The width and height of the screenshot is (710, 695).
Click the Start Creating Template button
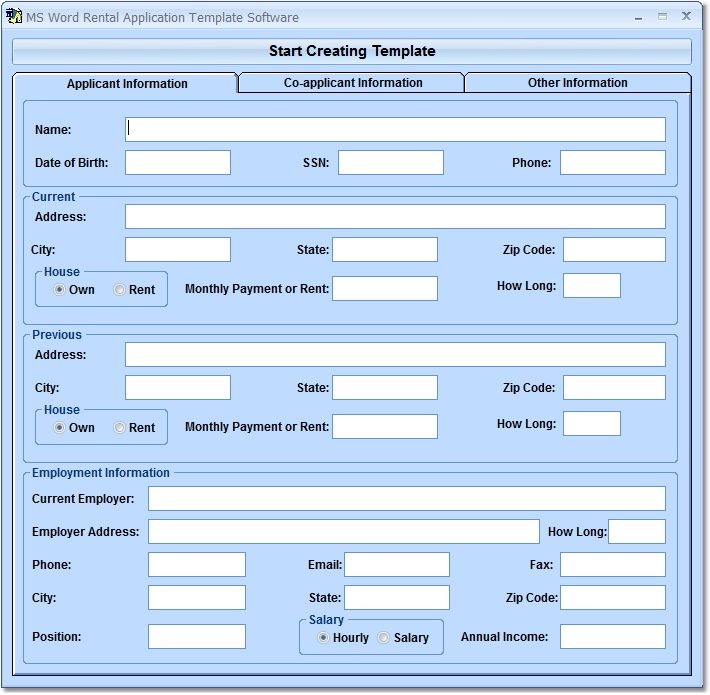point(352,51)
